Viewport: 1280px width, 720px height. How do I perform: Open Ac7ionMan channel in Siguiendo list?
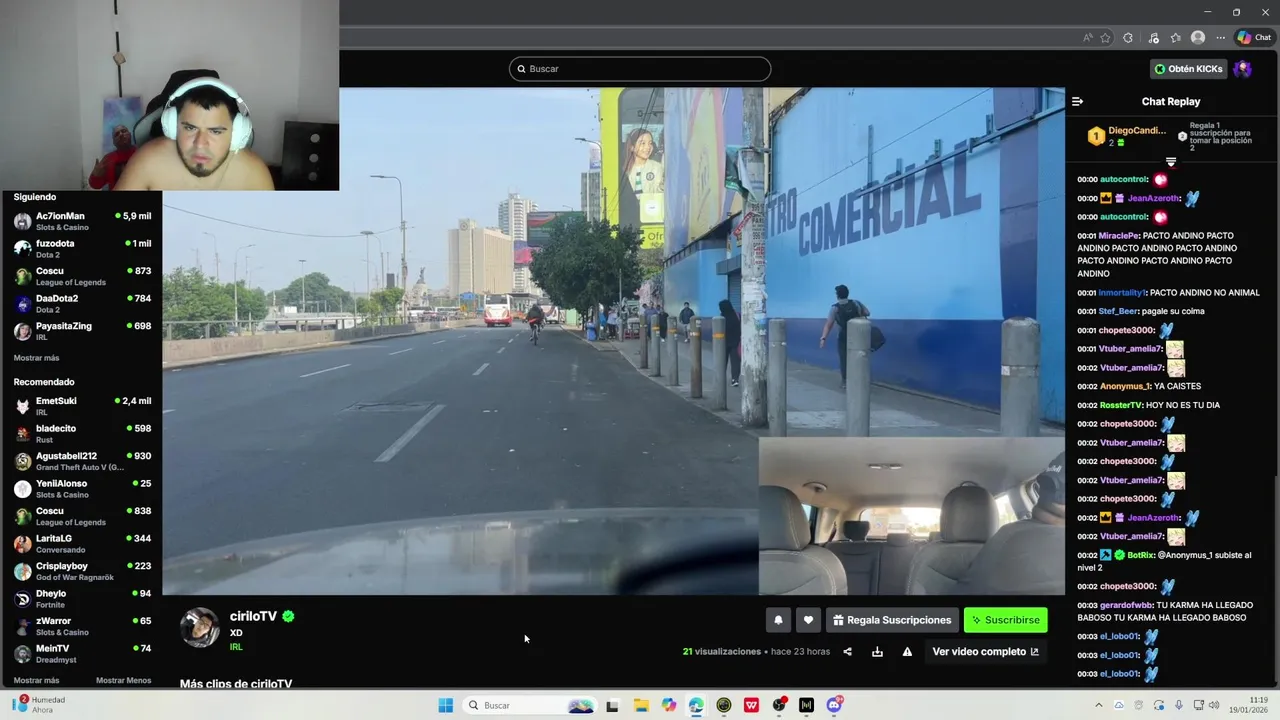(x=82, y=221)
